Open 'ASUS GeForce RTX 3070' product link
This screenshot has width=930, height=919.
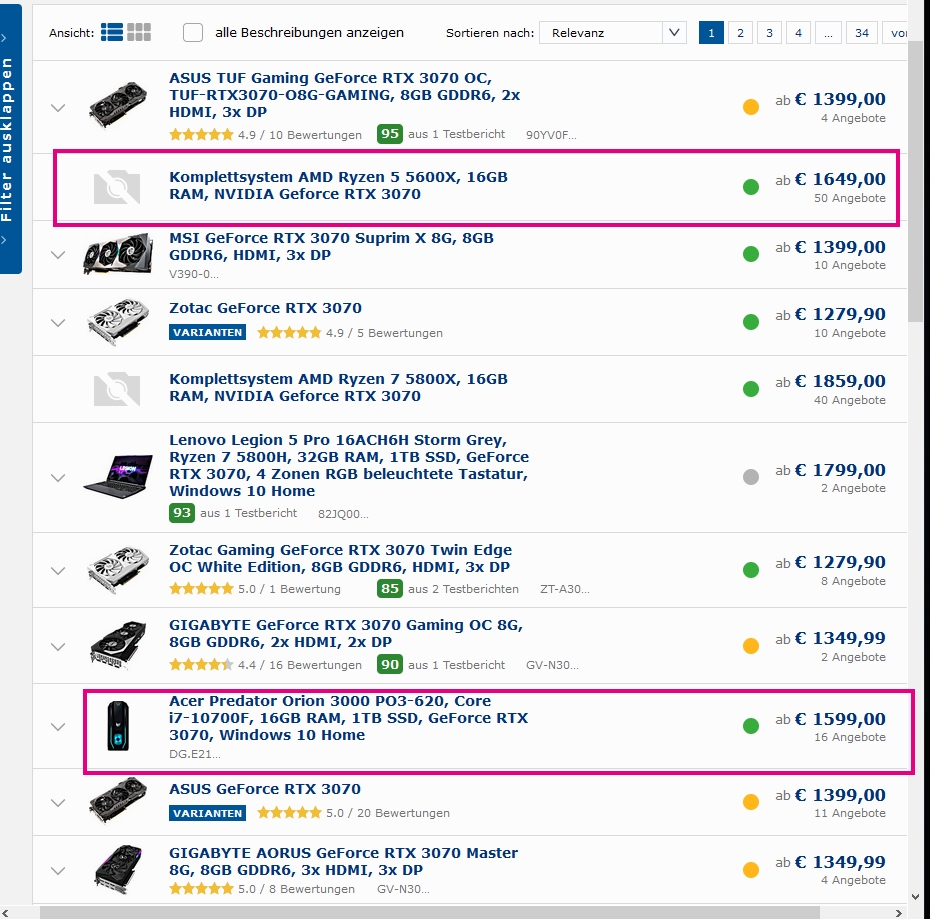point(265,789)
